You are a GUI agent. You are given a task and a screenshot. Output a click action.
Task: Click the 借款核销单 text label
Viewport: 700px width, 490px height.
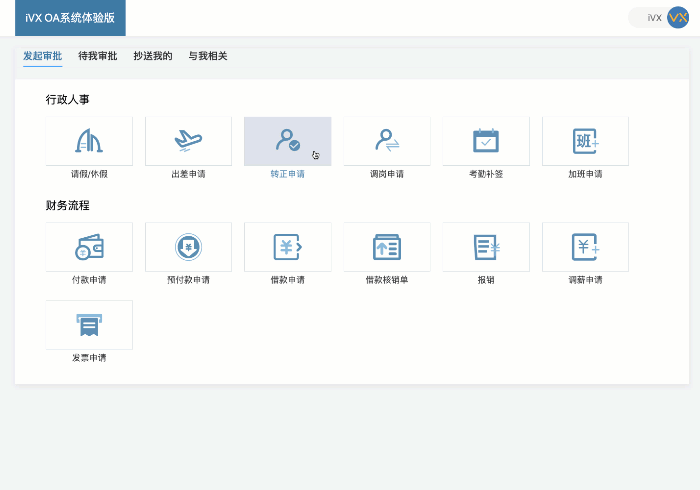pos(387,280)
